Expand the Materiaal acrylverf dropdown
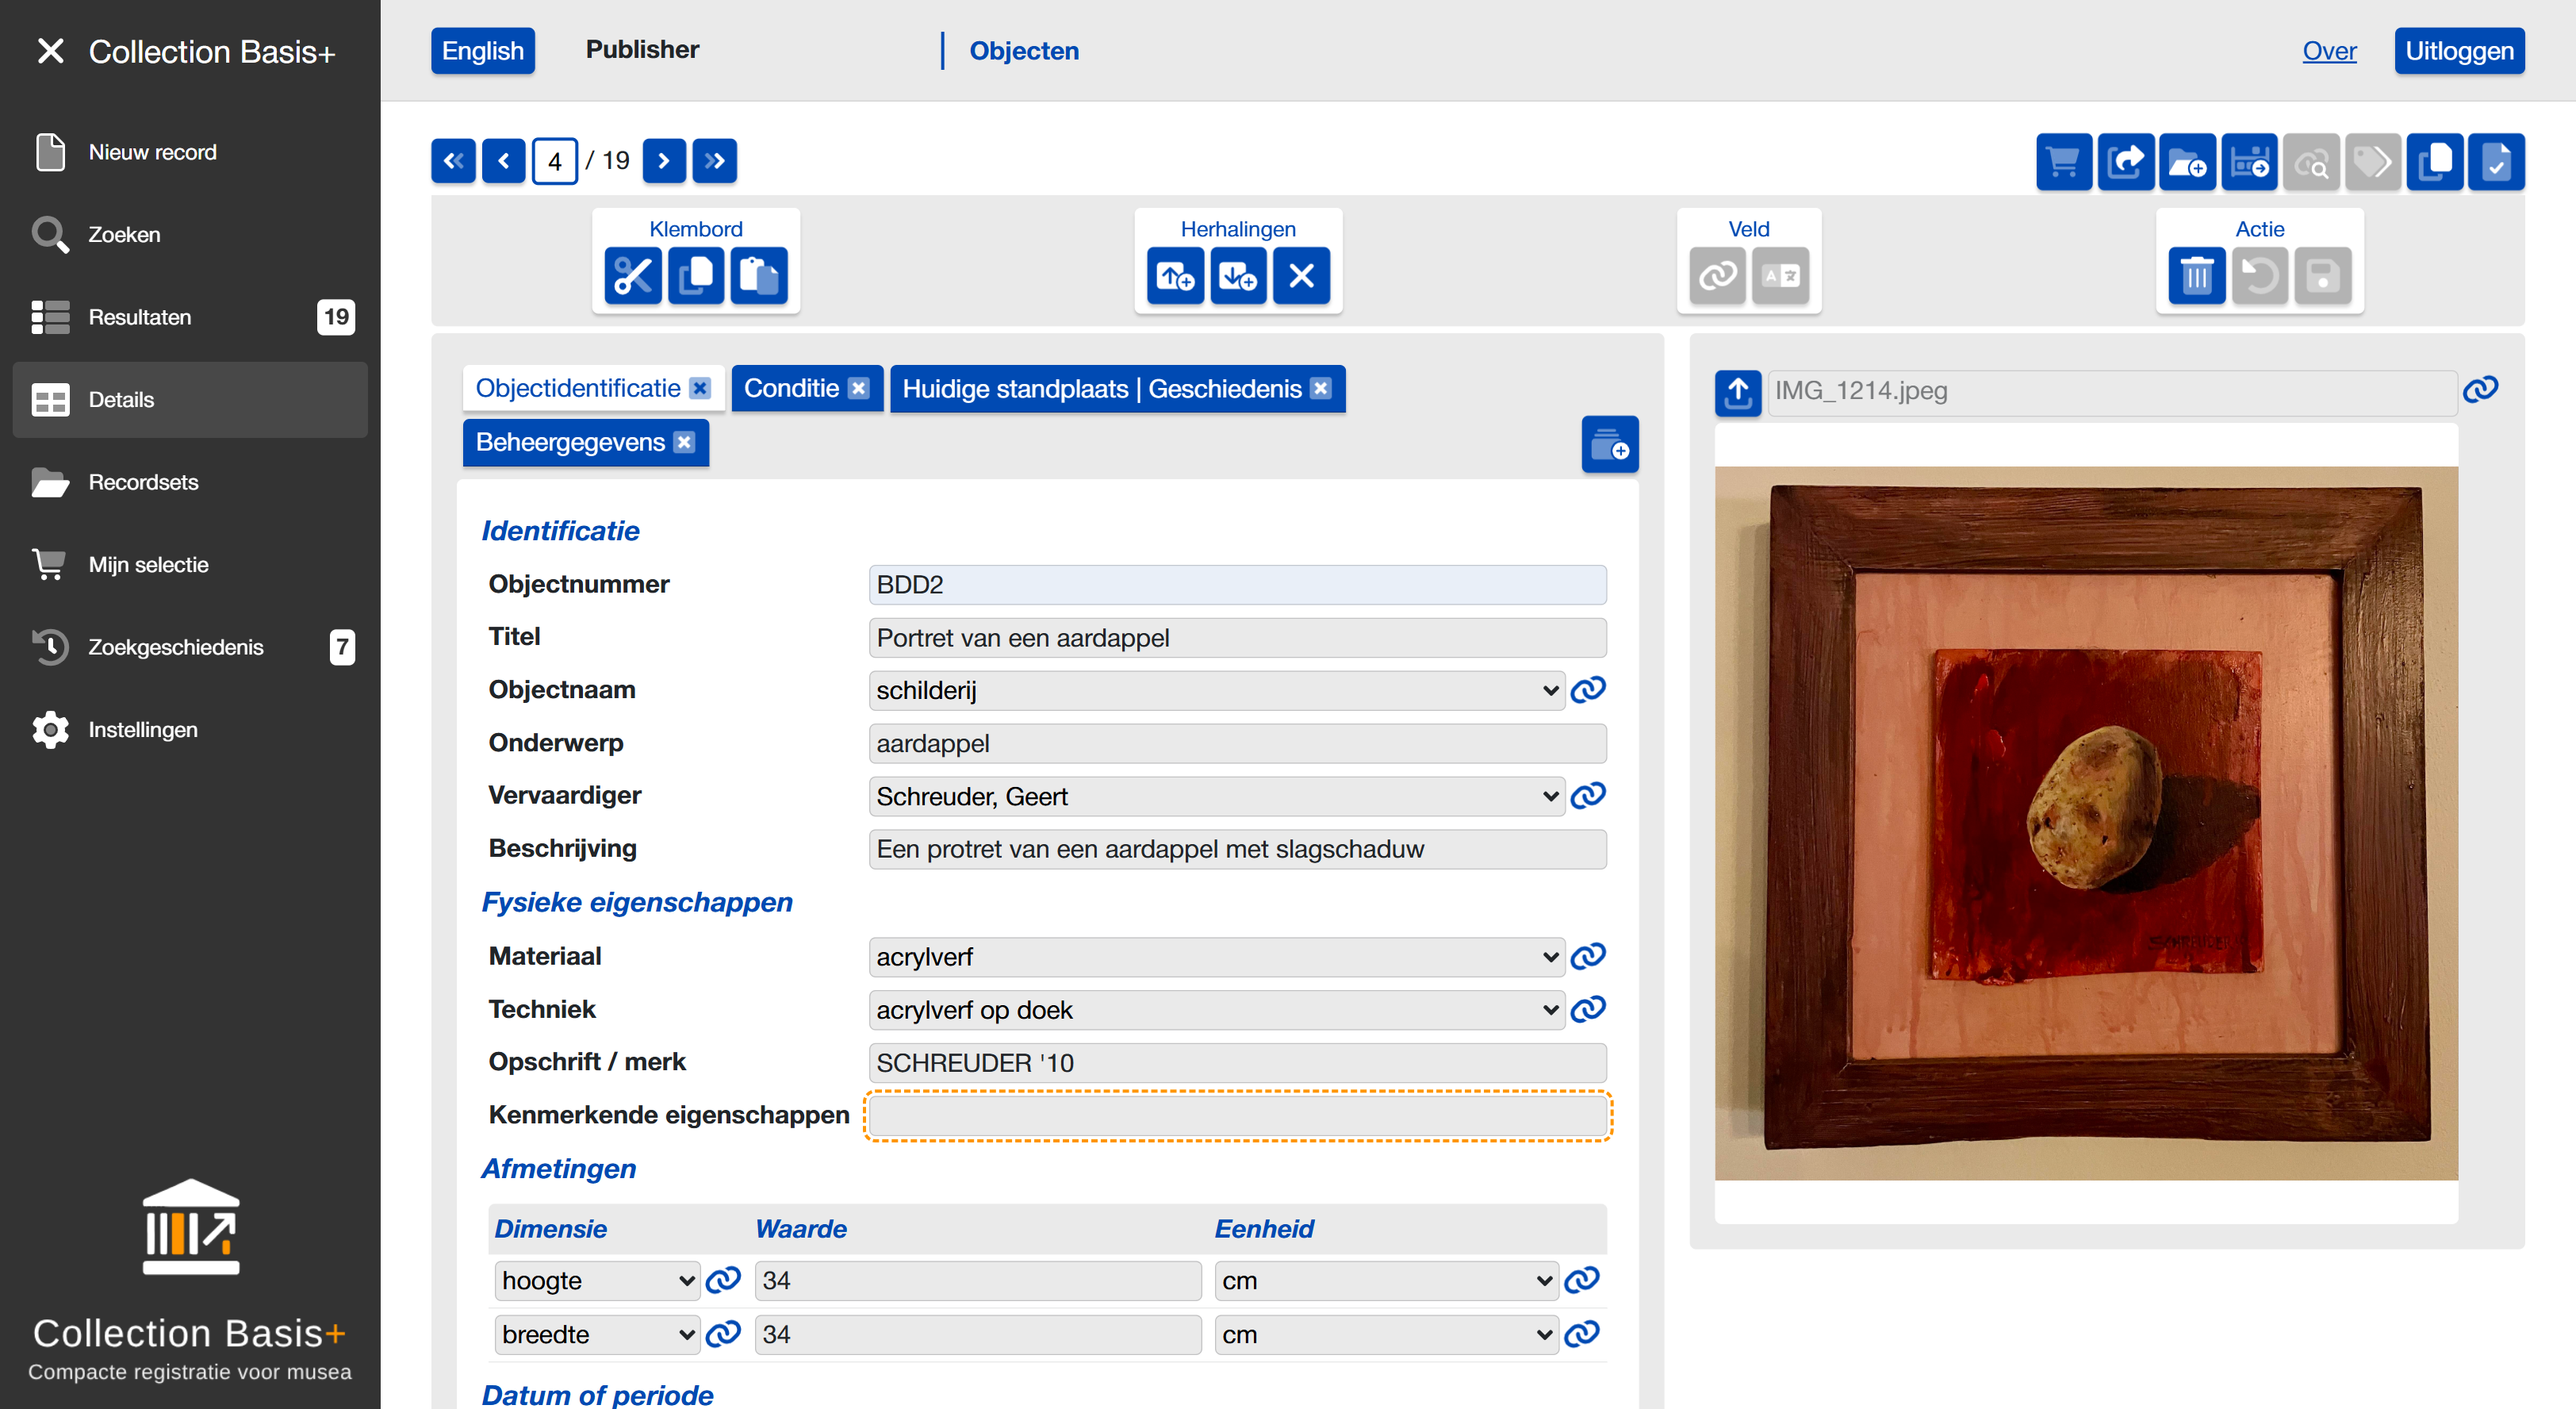The height and width of the screenshot is (1409, 2576). click(1214, 957)
